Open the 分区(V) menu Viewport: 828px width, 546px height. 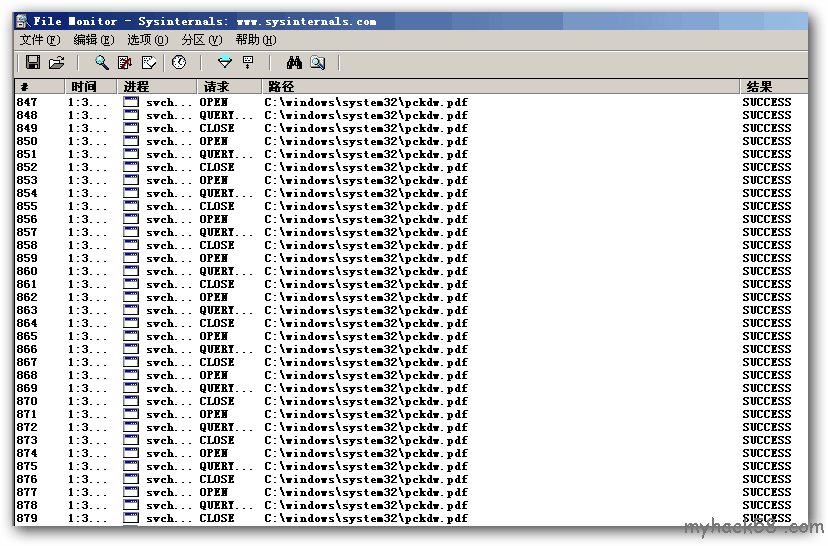pyautogui.click(x=202, y=40)
